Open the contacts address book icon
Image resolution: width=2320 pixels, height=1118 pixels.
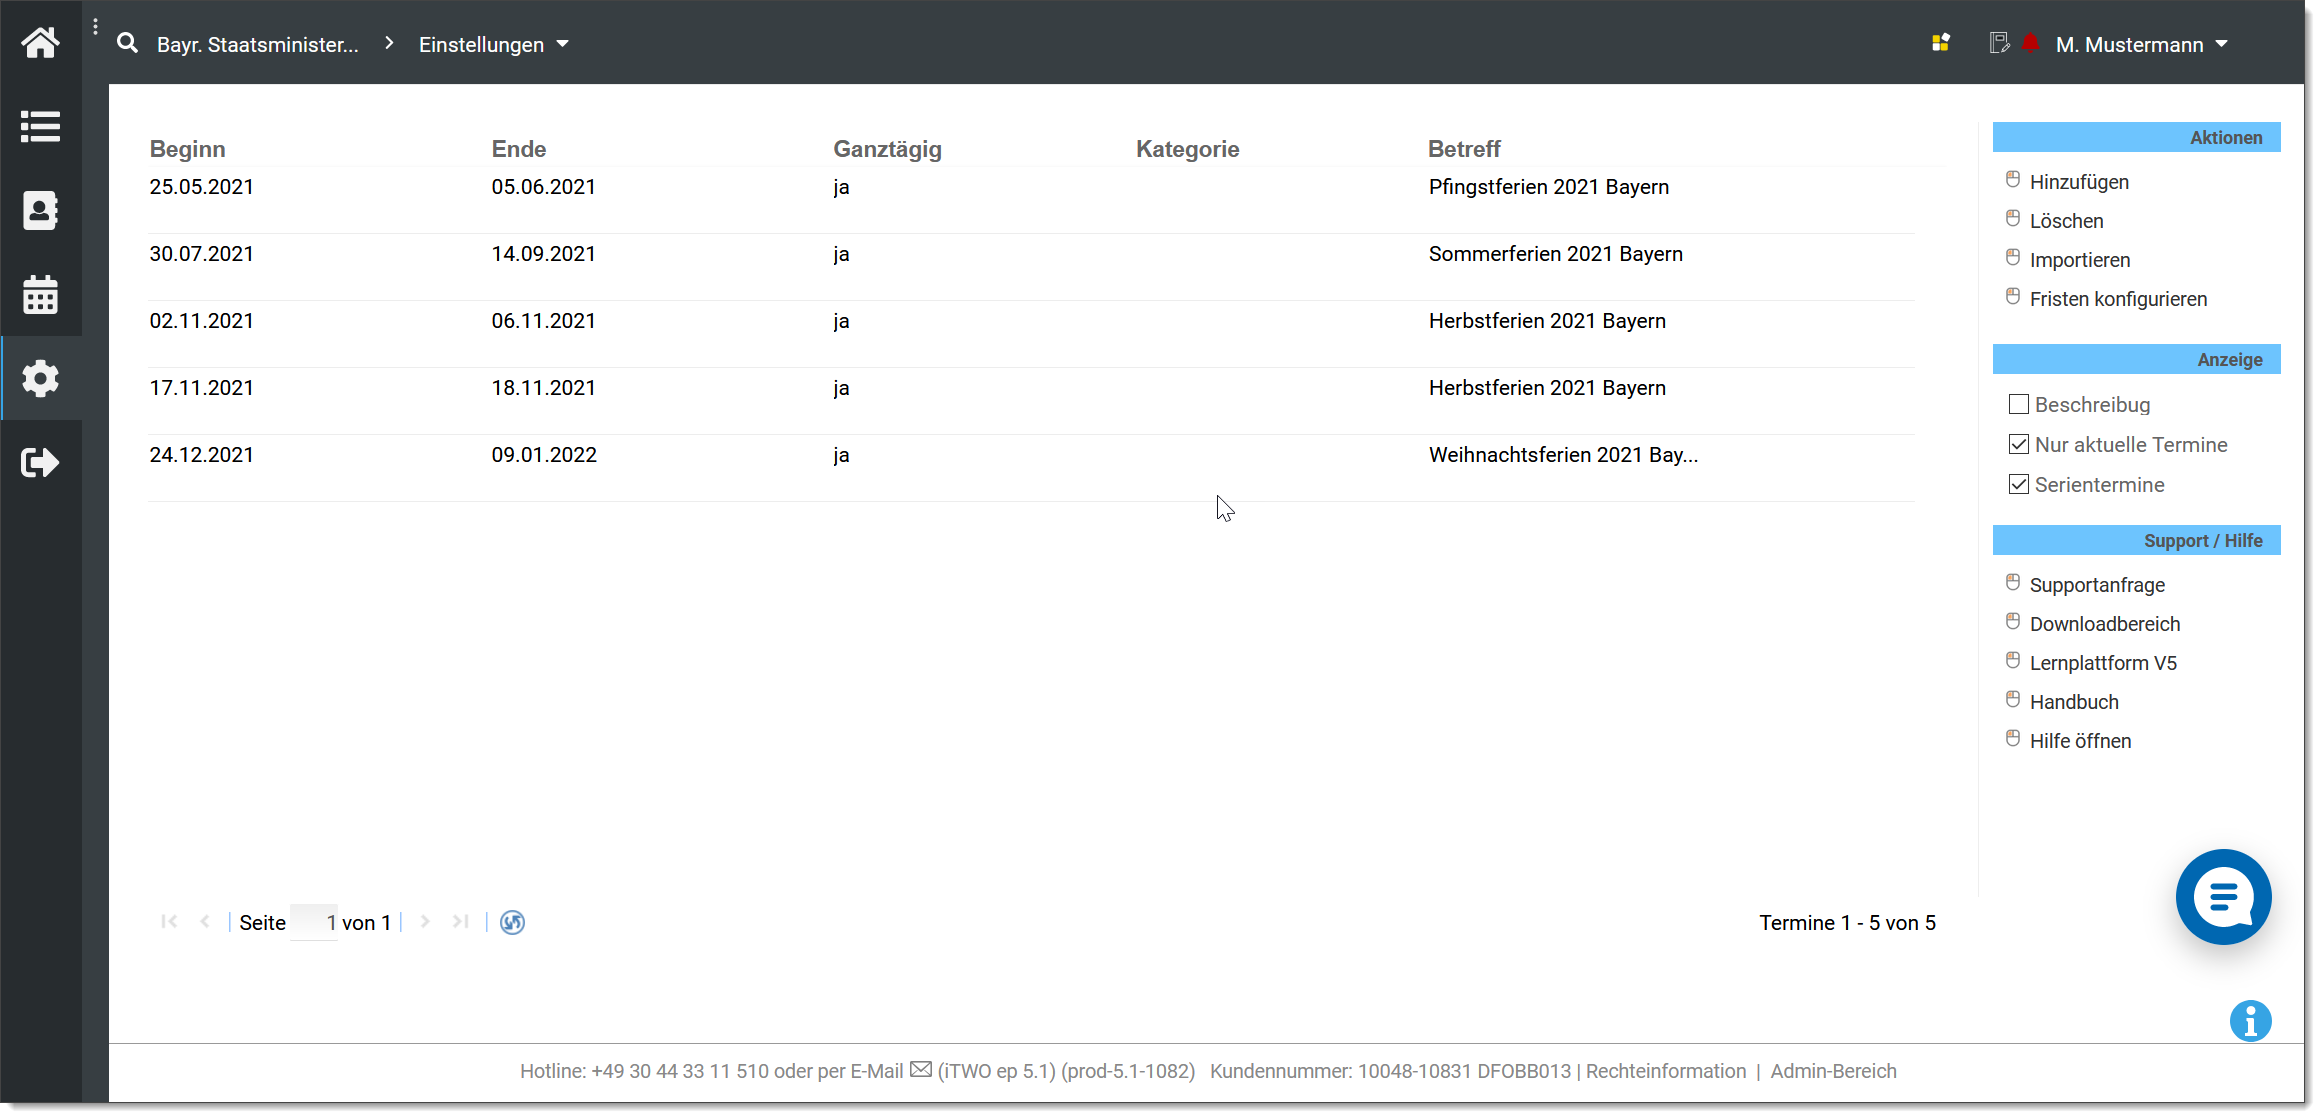coord(40,211)
